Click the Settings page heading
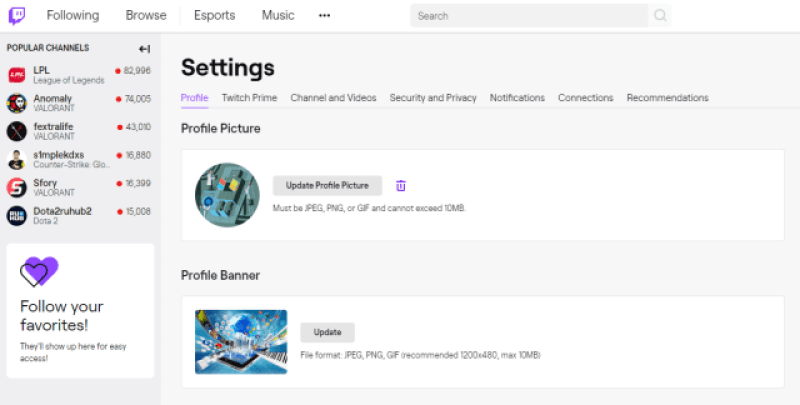 228,67
